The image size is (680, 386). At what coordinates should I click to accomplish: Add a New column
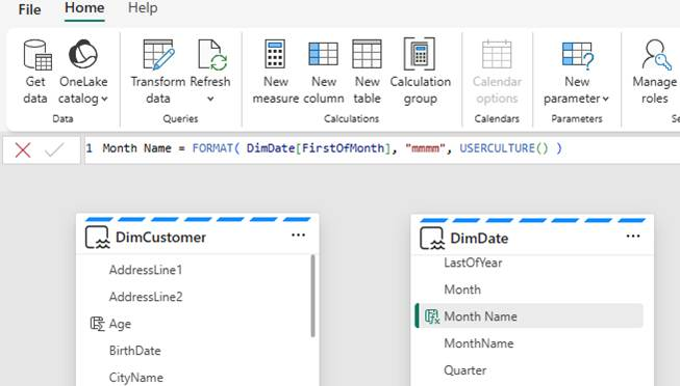point(324,72)
